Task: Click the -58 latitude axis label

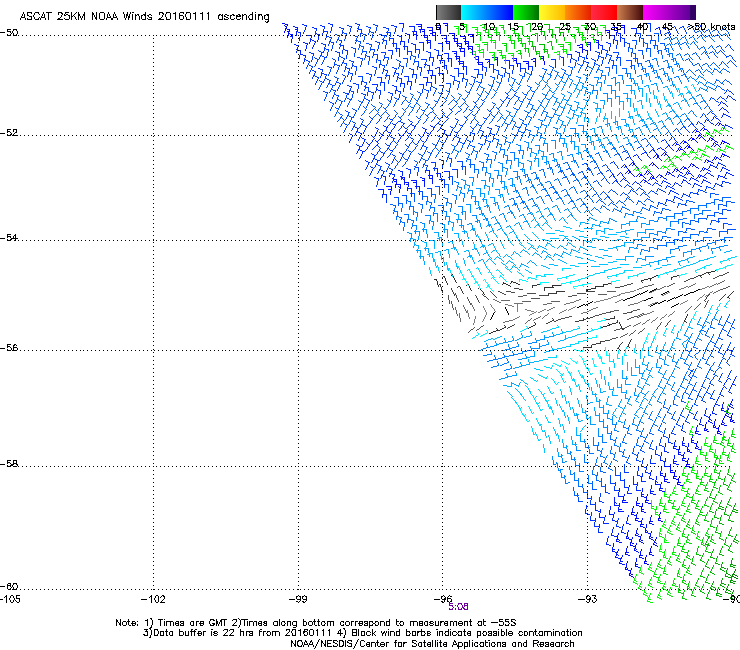Action: tap(9, 464)
